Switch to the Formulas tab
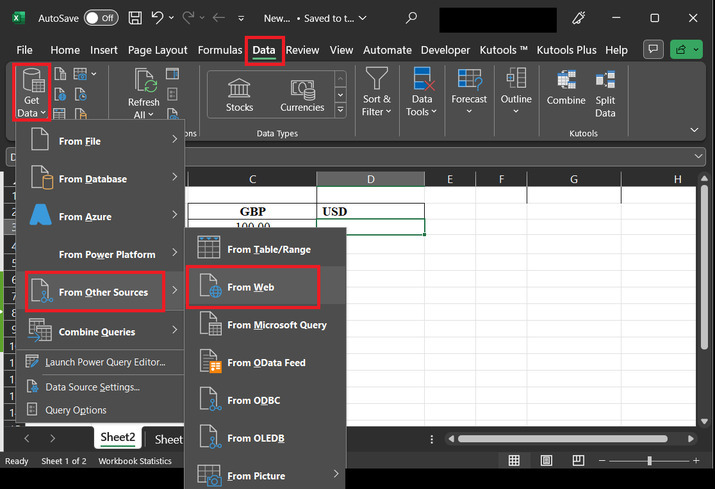The height and width of the screenshot is (489, 715). pos(220,50)
